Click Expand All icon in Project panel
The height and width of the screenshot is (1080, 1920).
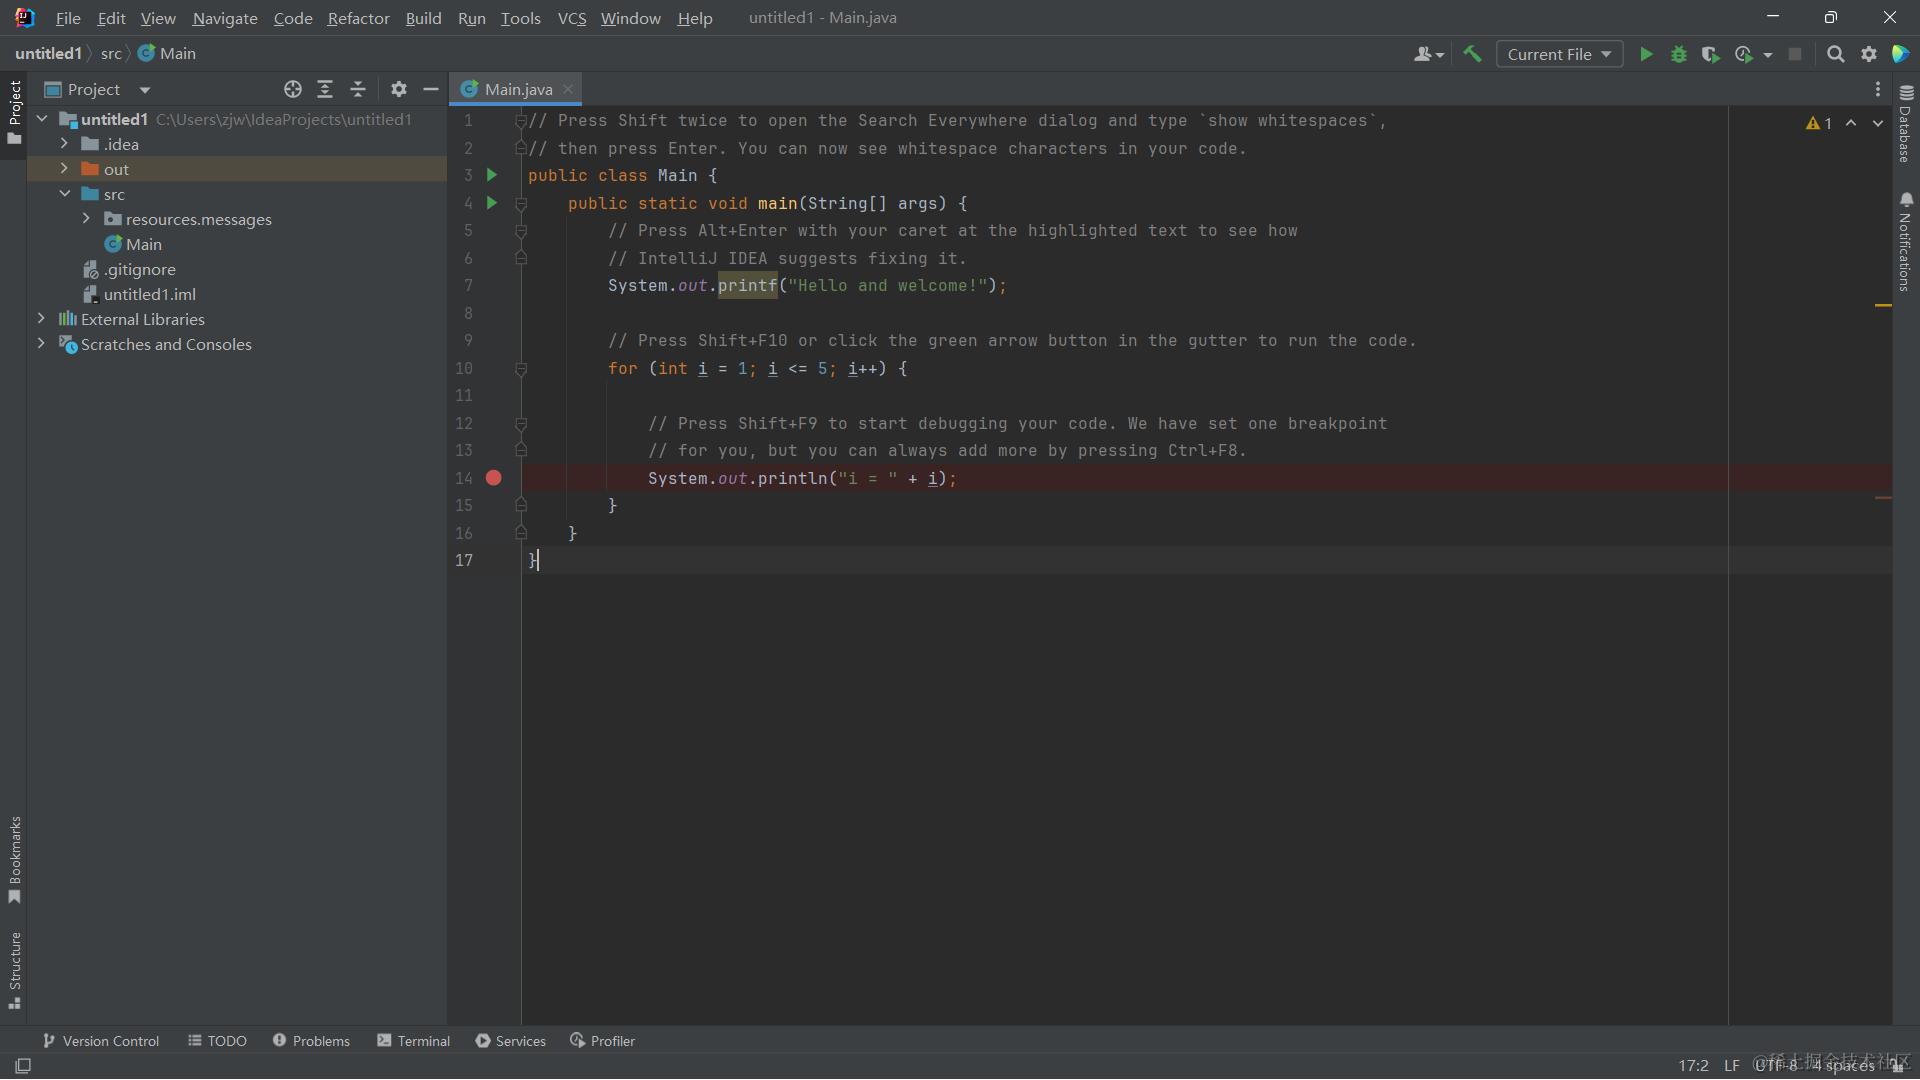(325, 89)
